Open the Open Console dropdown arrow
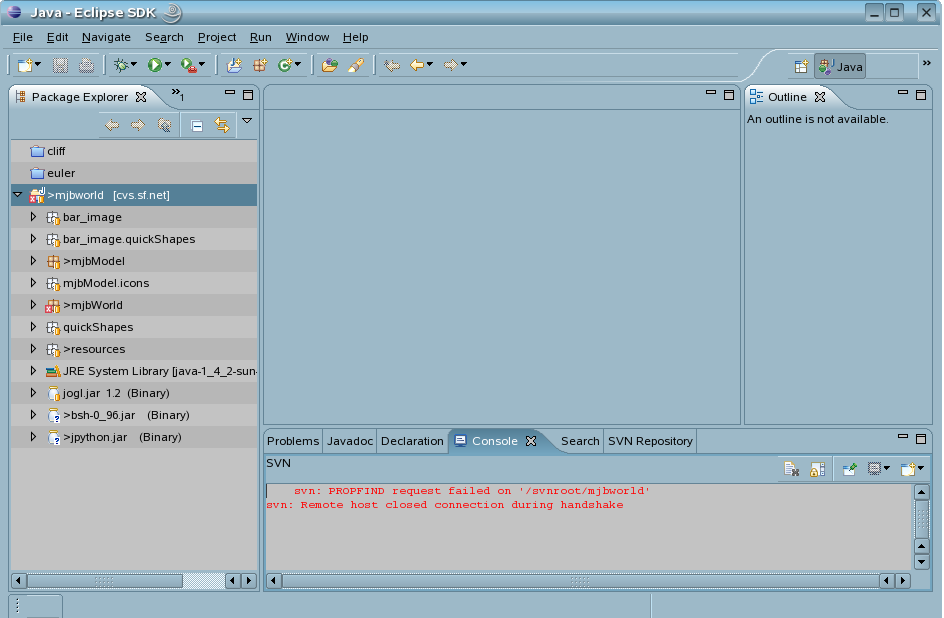 point(920,468)
